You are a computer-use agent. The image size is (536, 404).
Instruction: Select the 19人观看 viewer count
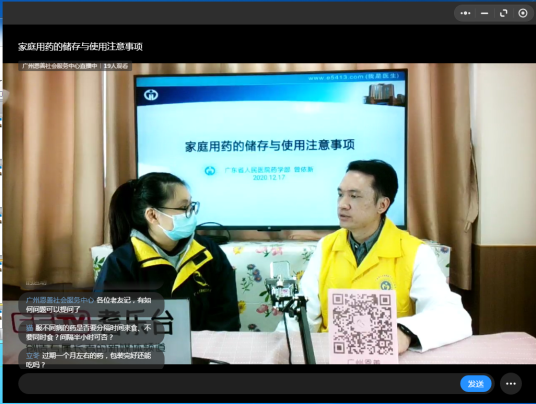[x=116, y=66]
